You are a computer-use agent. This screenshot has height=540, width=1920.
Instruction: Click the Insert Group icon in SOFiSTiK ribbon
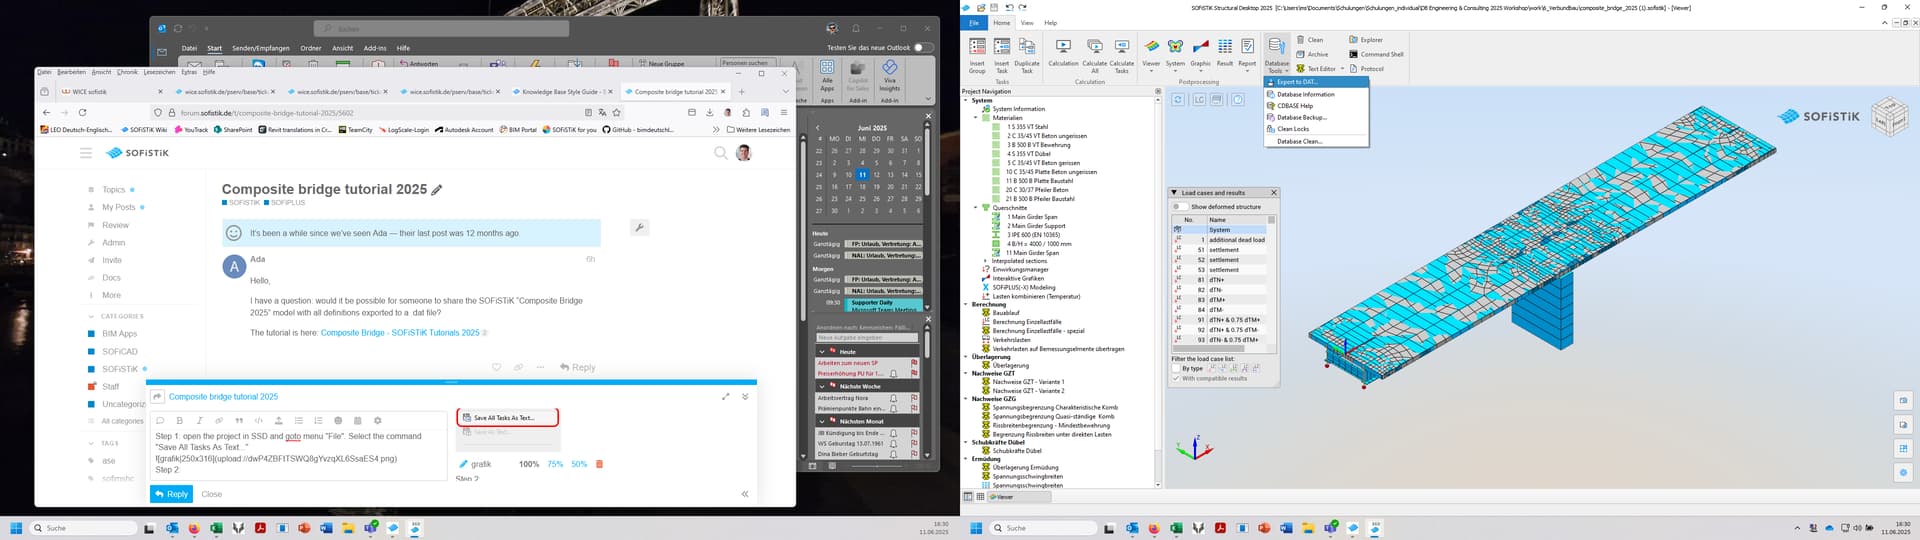click(977, 55)
